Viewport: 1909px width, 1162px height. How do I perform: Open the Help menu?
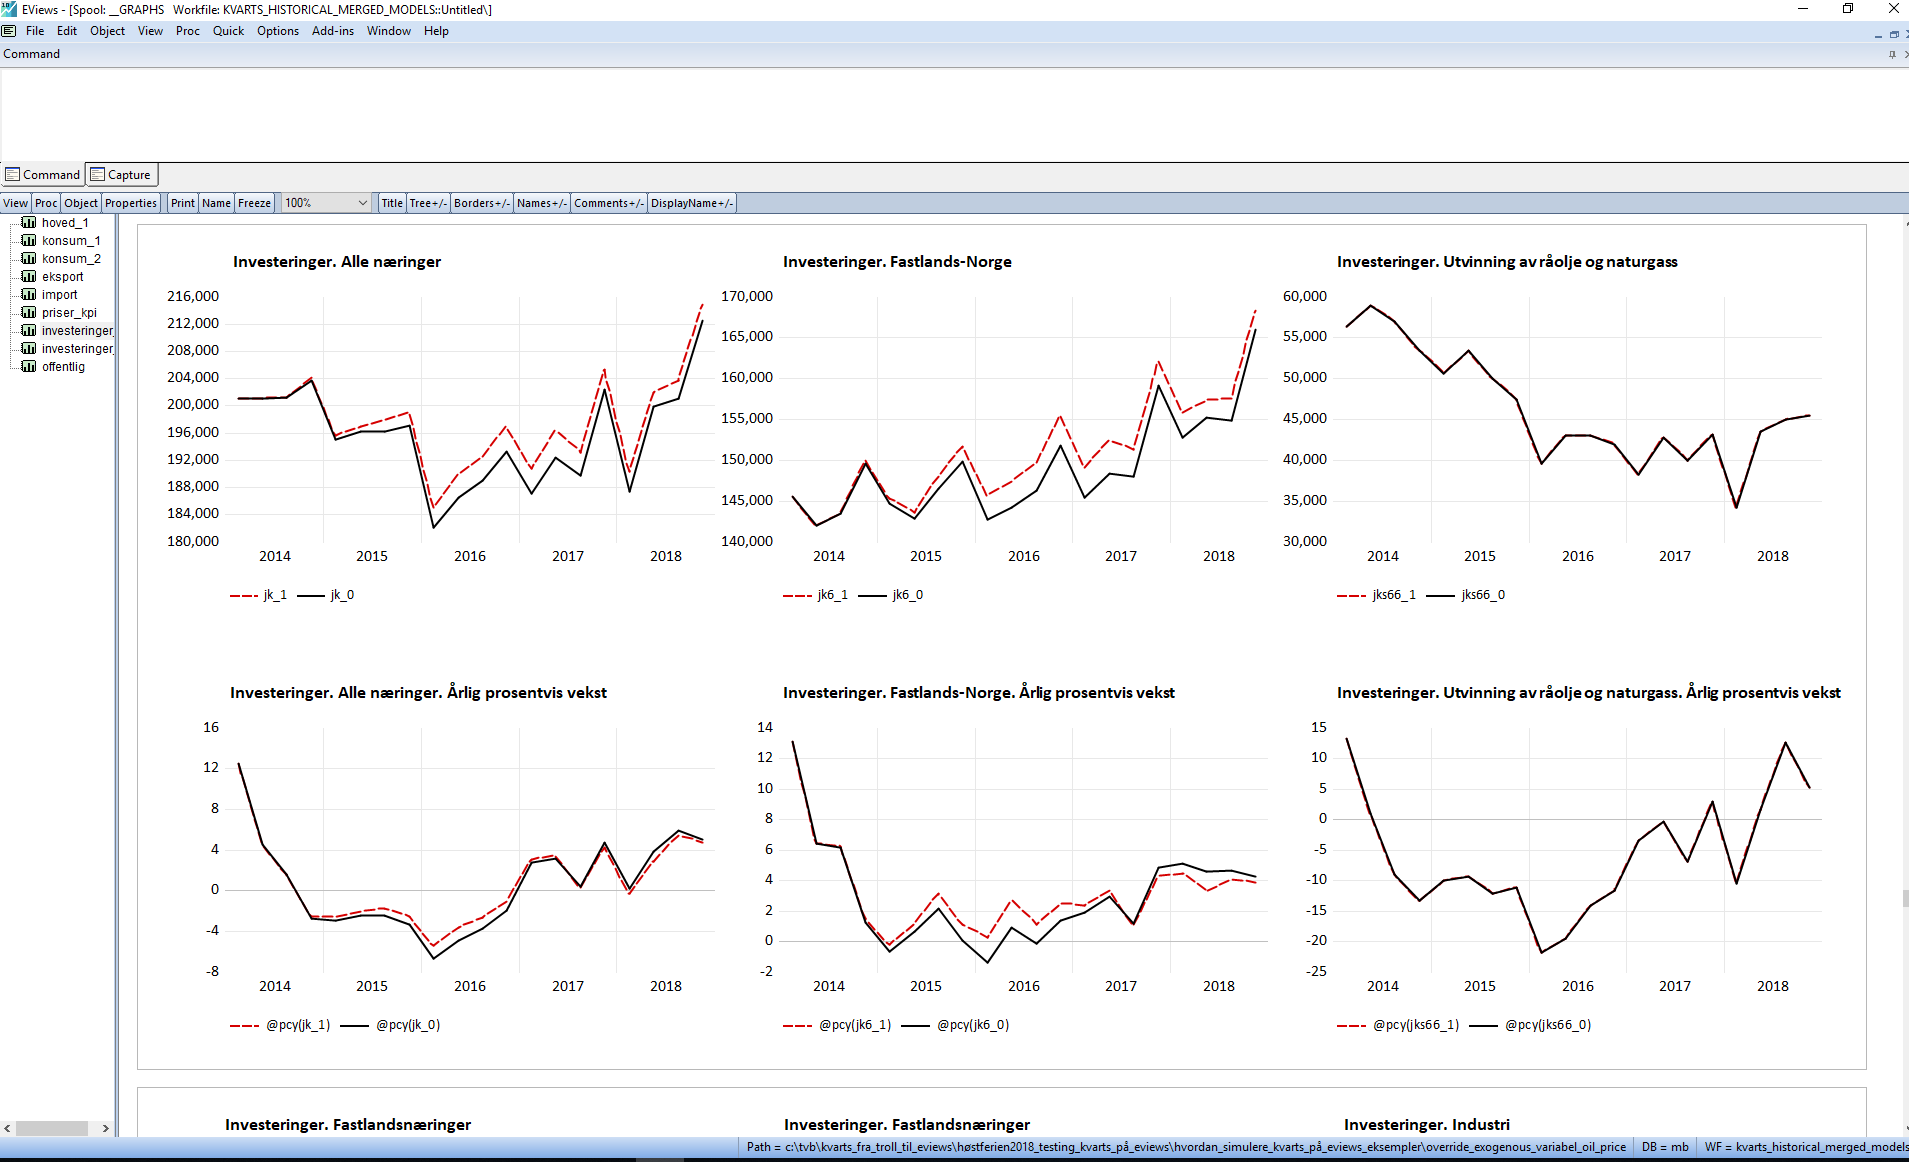tap(436, 31)
